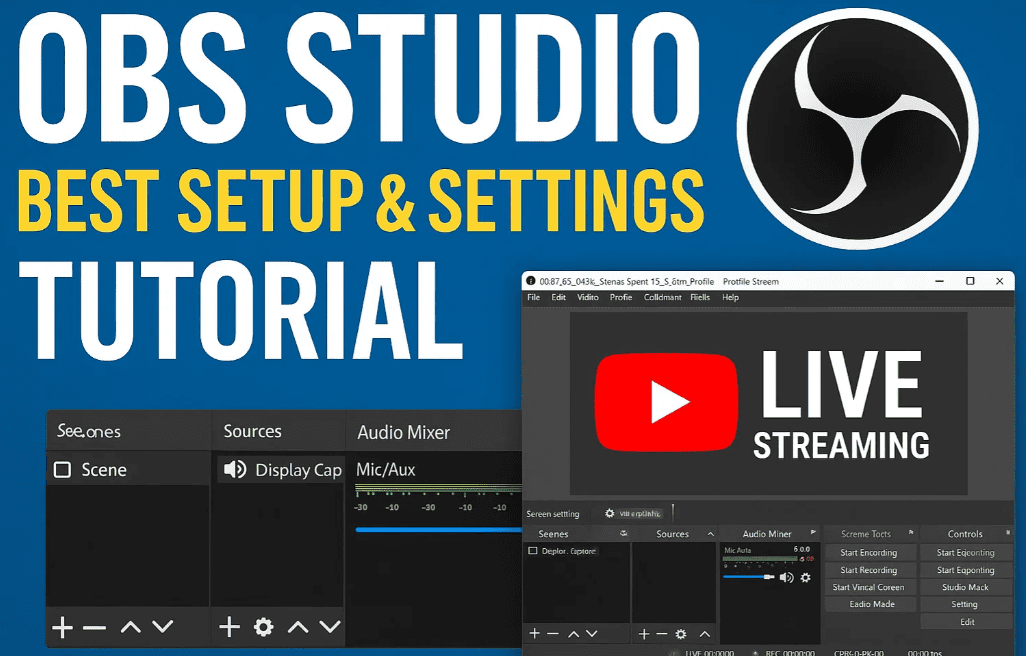The width and height of the screenshot is (1026, 656).
Task: Collapse the Audio Miner panel
Action: pos(813,533)
